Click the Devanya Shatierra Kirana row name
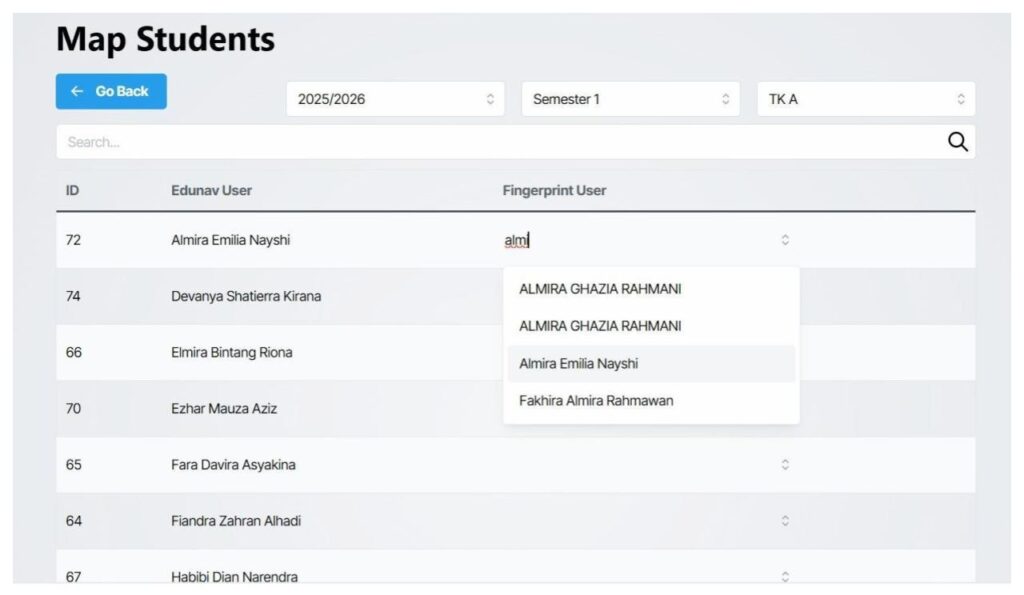1024x595 pixels. pyautogui.click(x=246, y=297)
